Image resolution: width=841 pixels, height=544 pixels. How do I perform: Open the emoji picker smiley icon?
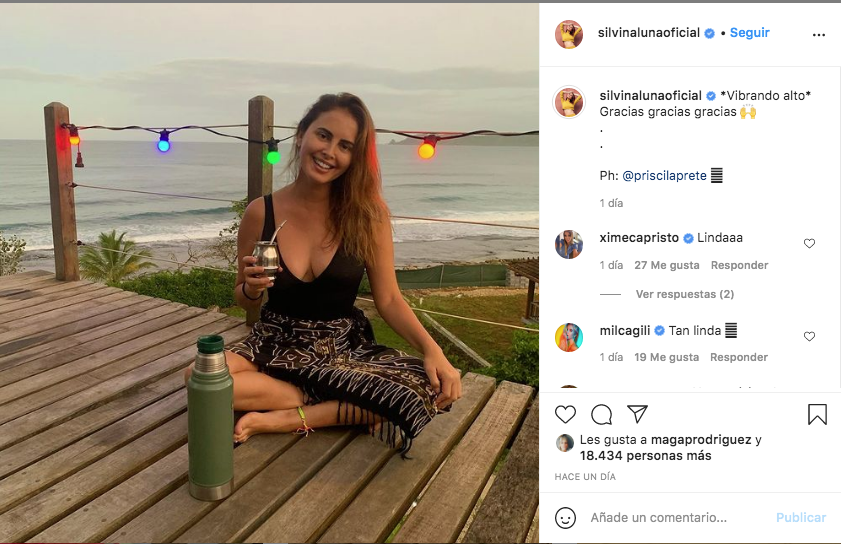point(566,518)
